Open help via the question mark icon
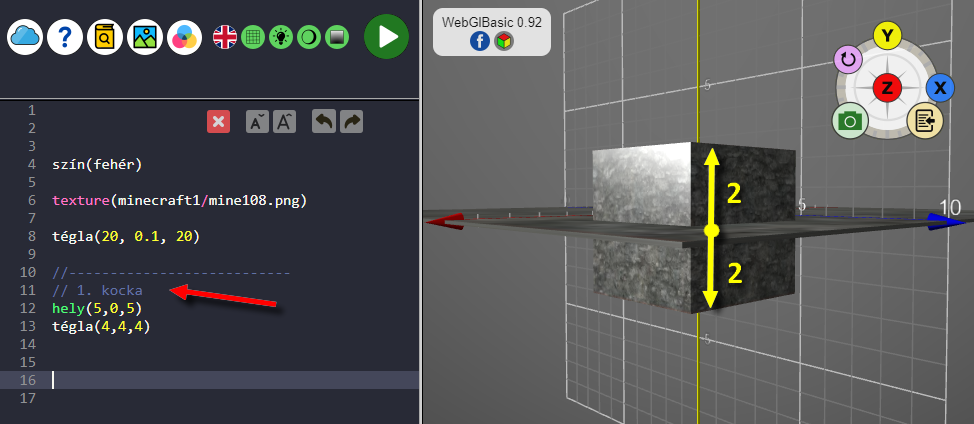The image size is (974, 424). [x=65, y=37]
